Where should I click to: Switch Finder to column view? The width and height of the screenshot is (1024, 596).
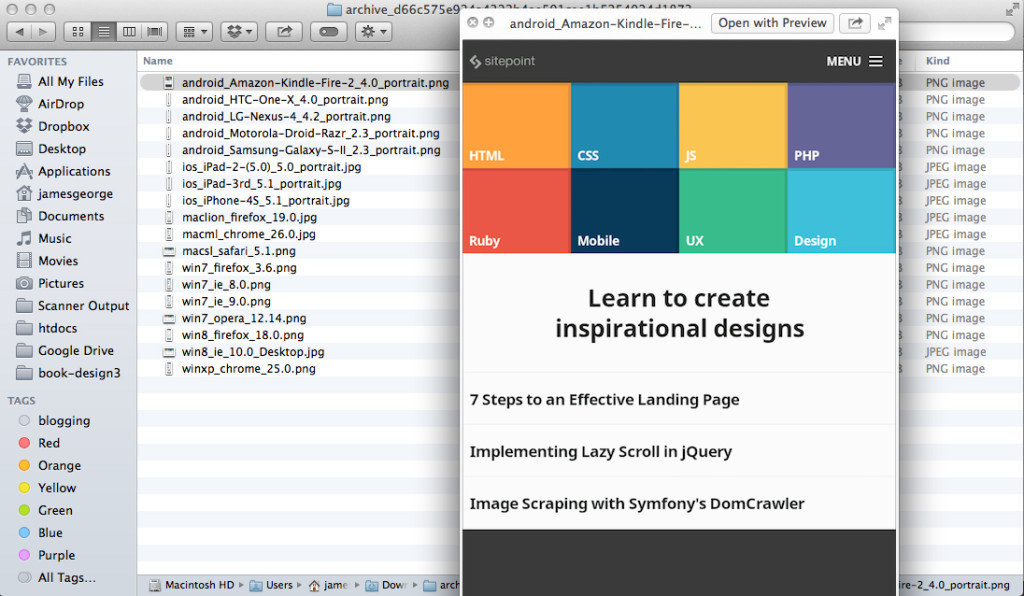click(x=129, y=31)
